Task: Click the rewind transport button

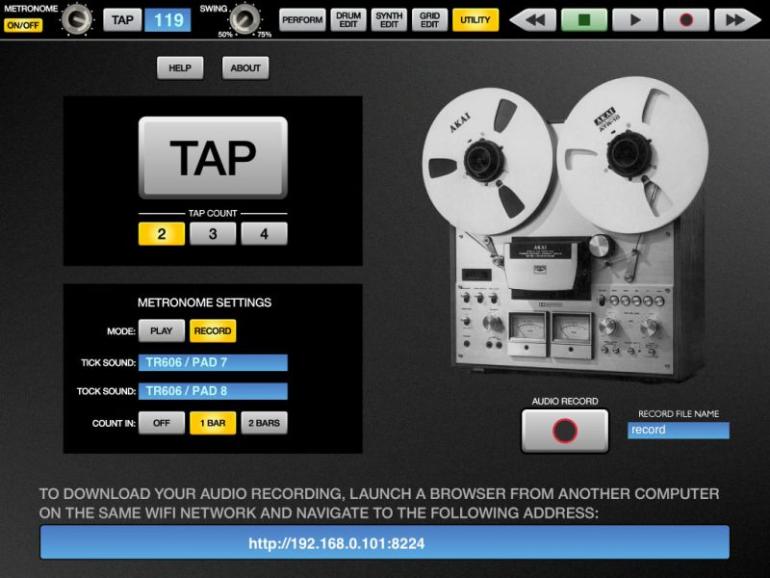Action: tap(533, 20)
